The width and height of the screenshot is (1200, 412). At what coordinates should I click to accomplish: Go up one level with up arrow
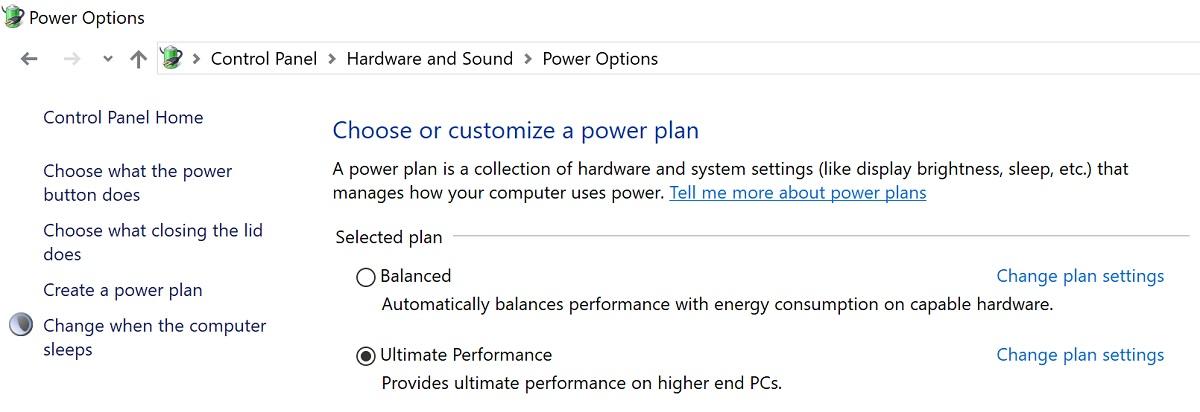pos(139,59)
